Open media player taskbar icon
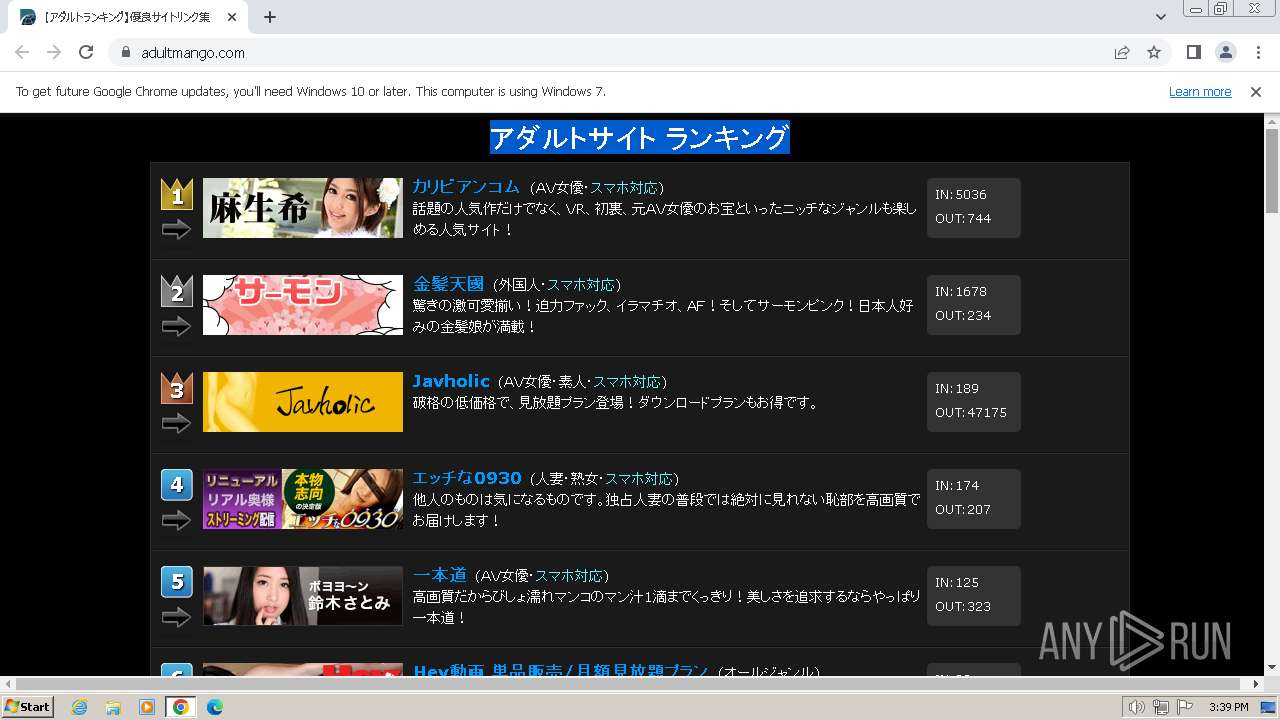 (x=147, y=707)
